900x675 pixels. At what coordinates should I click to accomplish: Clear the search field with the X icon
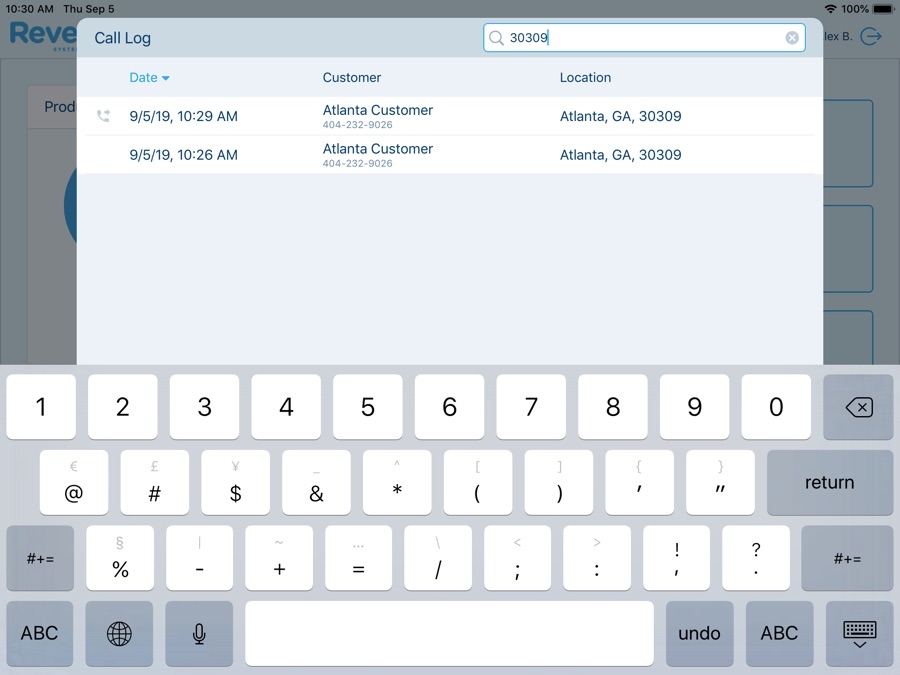click(792, 38)
